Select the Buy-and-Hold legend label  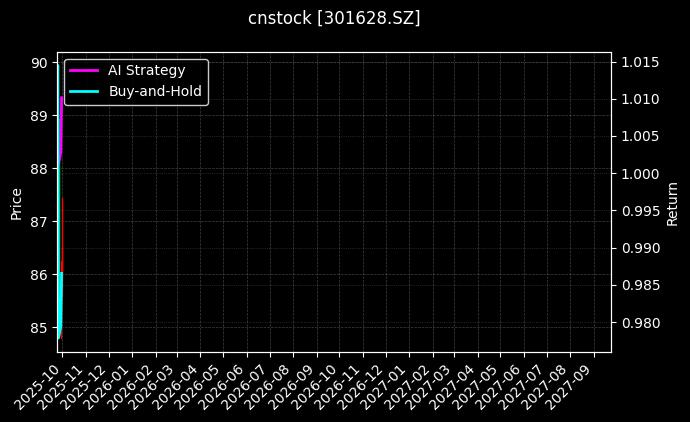(x=155, y=91)
